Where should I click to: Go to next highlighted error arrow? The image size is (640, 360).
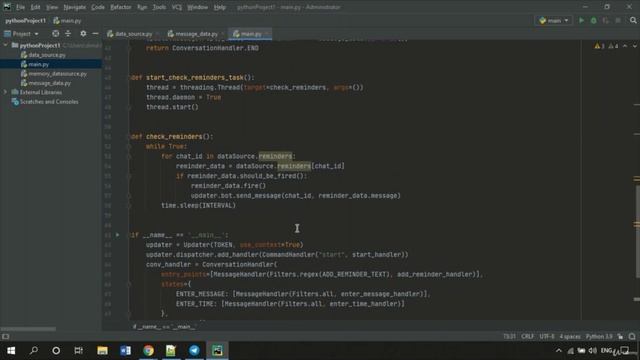635,46
